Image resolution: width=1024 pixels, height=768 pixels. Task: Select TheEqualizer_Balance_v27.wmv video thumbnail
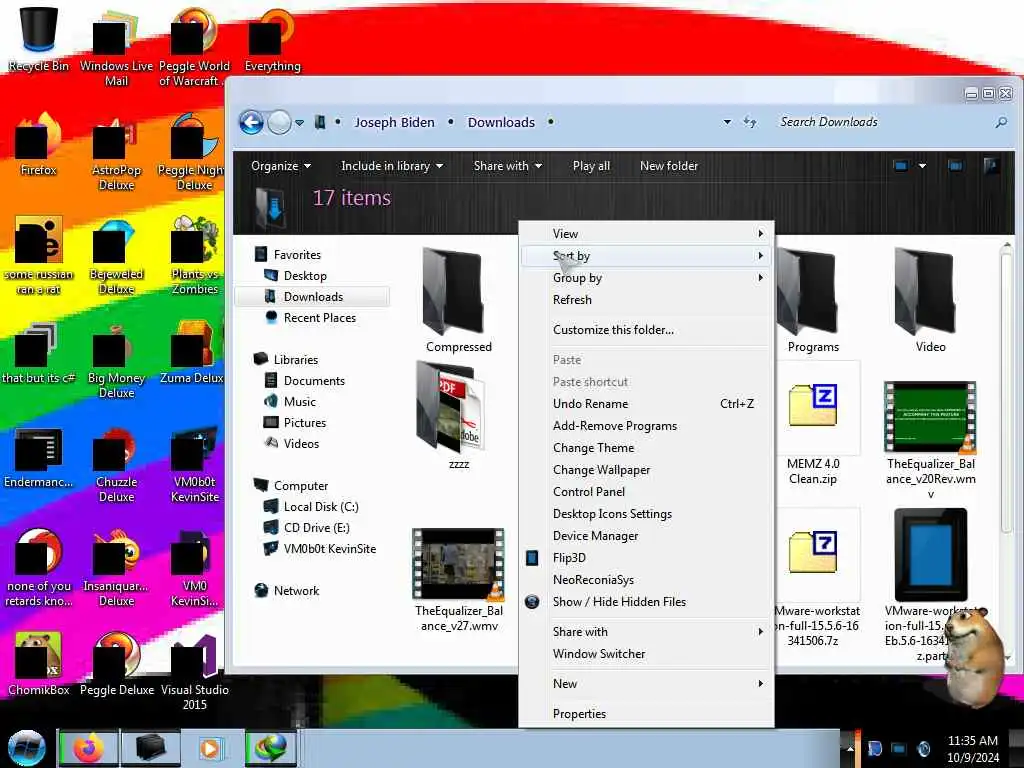pos(458,564)
